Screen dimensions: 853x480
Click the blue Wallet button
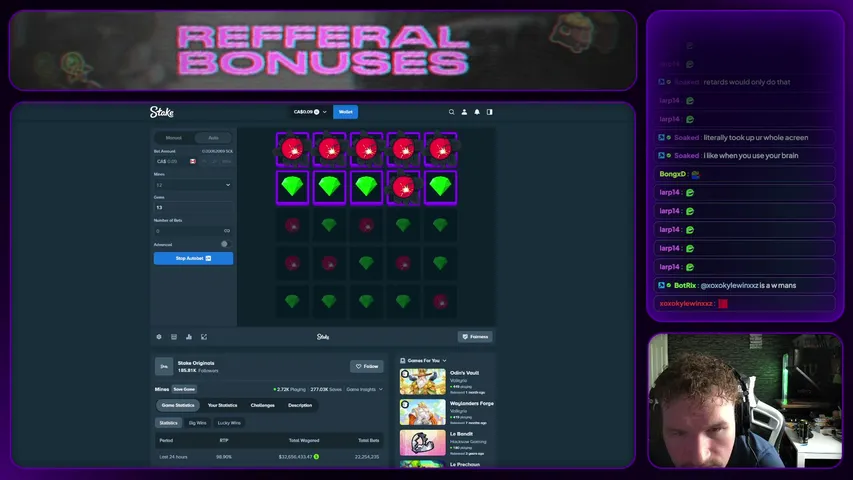(345, 112)
